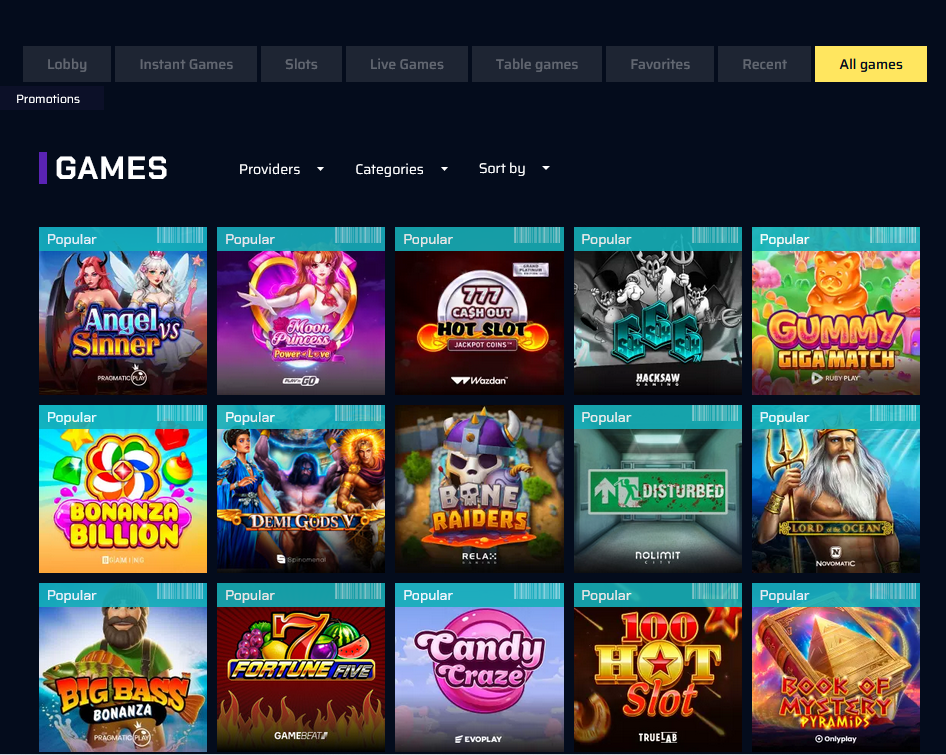Launch Moon Princess Power of Love
Image resolution: width=946 pixels, height=755 pixels.
(x=301, y=311)
